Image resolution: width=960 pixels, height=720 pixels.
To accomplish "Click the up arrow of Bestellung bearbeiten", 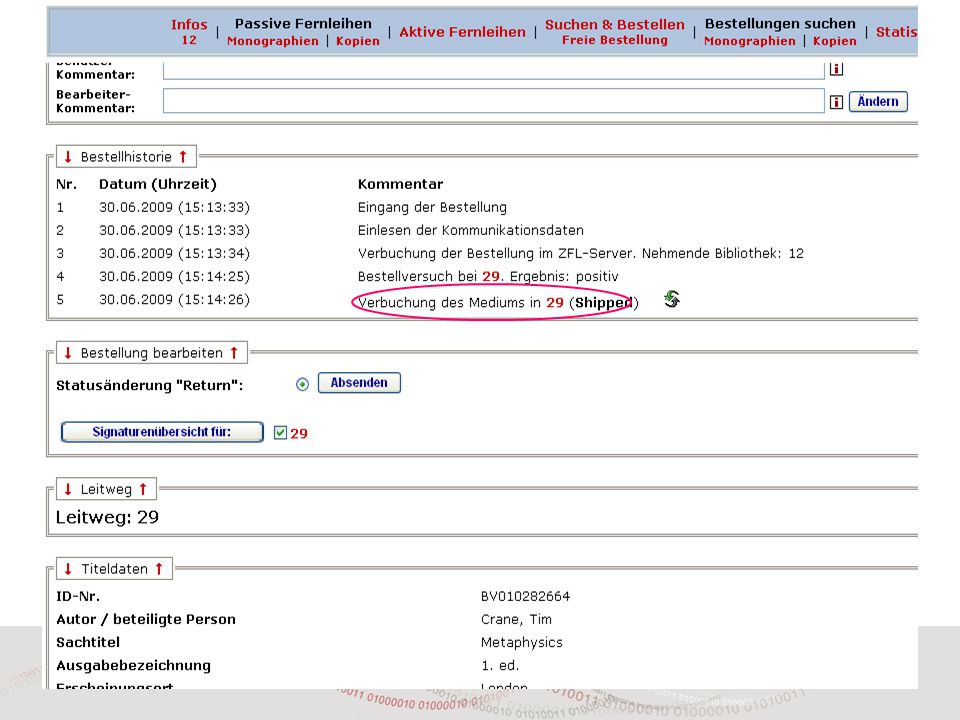I will click(233, 353).
